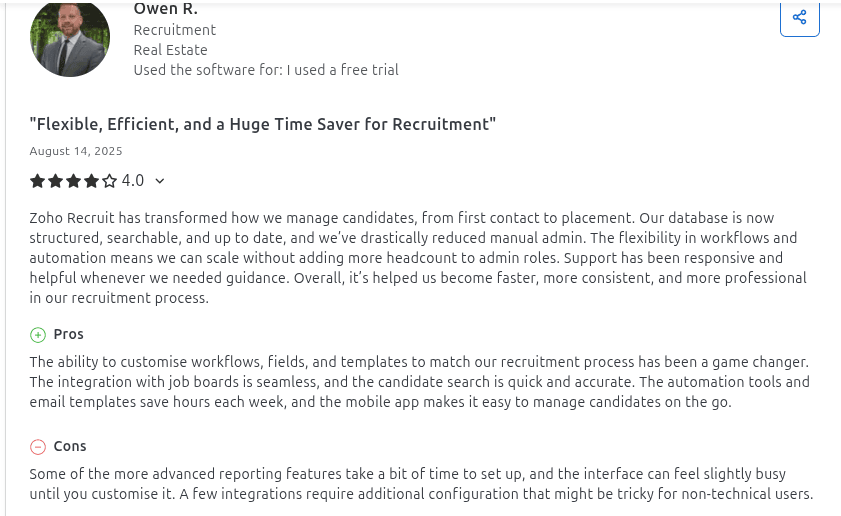Click the share review icon button

[799, 18]
